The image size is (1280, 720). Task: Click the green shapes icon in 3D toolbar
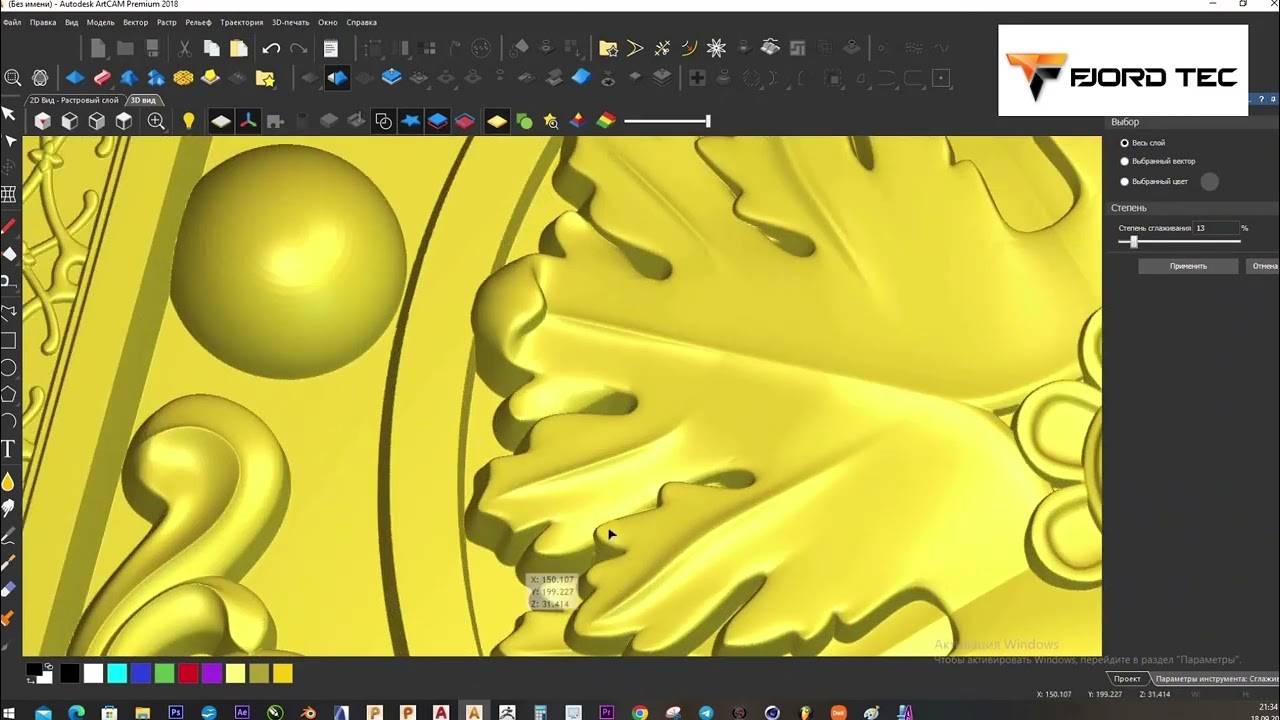pos(524,121)
